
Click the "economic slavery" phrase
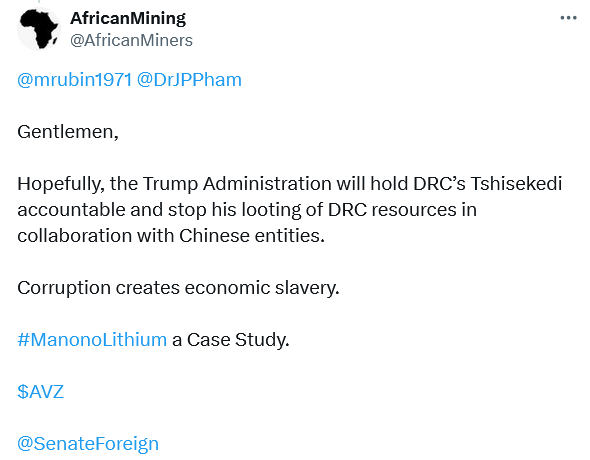coord(262,288)
